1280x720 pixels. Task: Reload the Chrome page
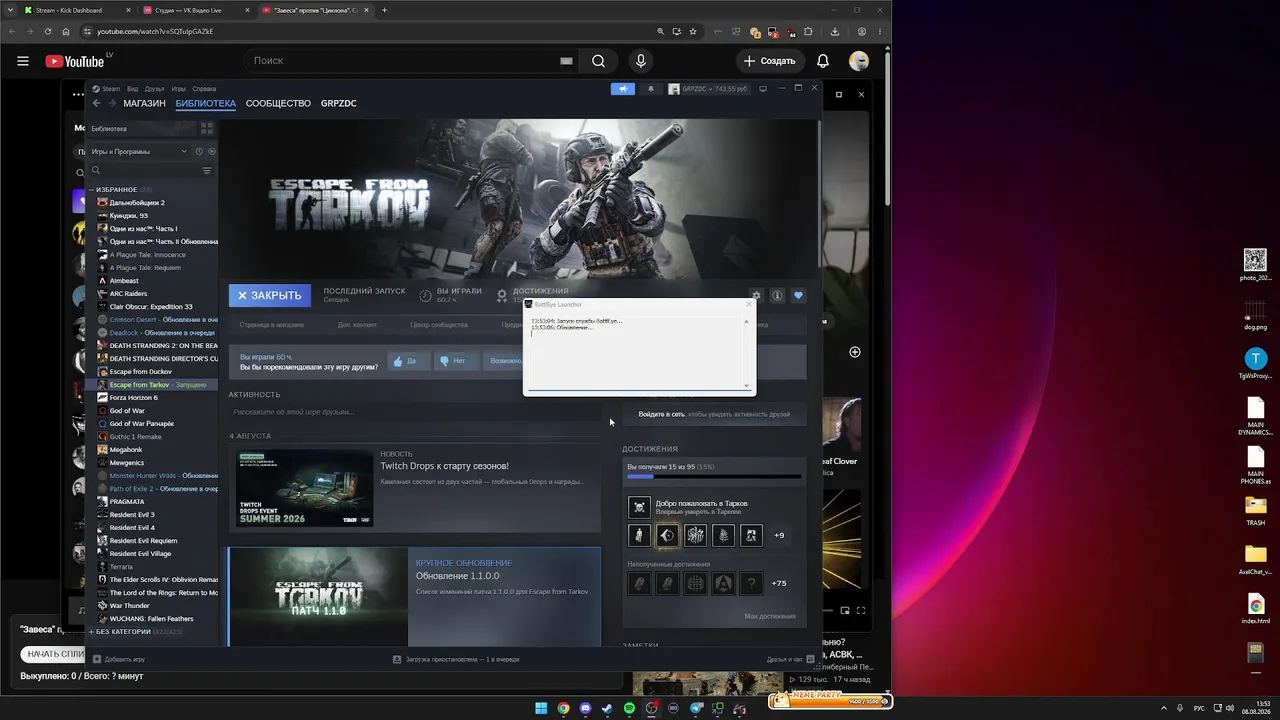pyautogui.click(x=47, y=31)
